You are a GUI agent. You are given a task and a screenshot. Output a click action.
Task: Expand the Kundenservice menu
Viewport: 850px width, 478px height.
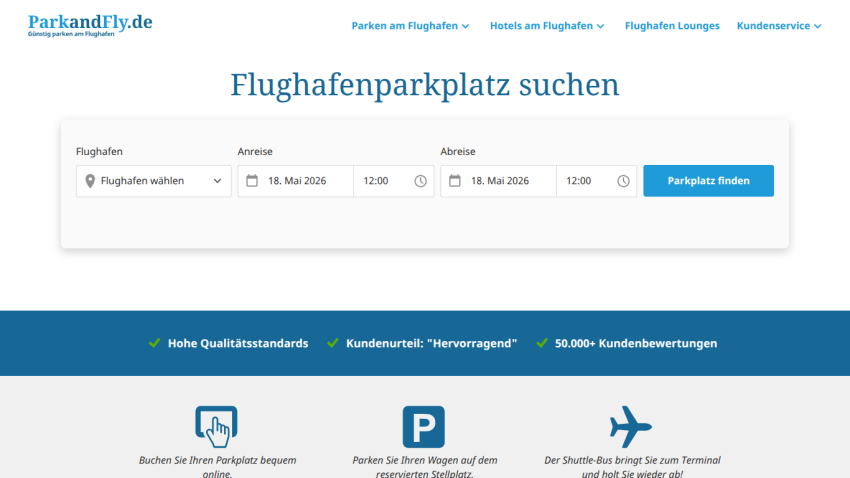[x=779, y=26]
